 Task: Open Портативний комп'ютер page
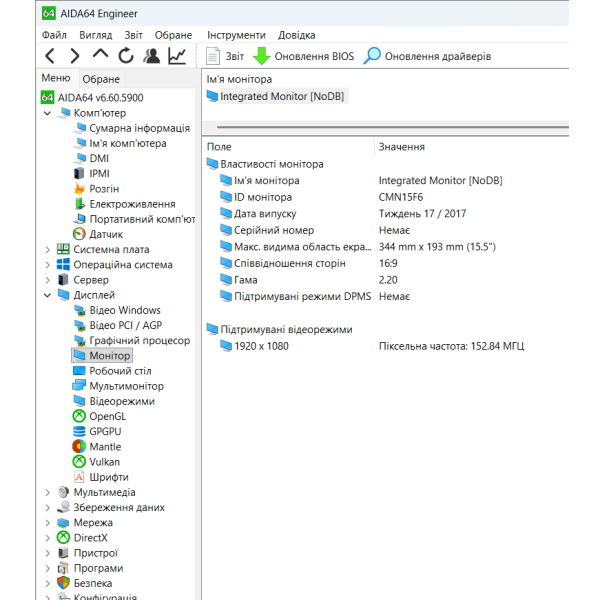(x=134, y=219)
